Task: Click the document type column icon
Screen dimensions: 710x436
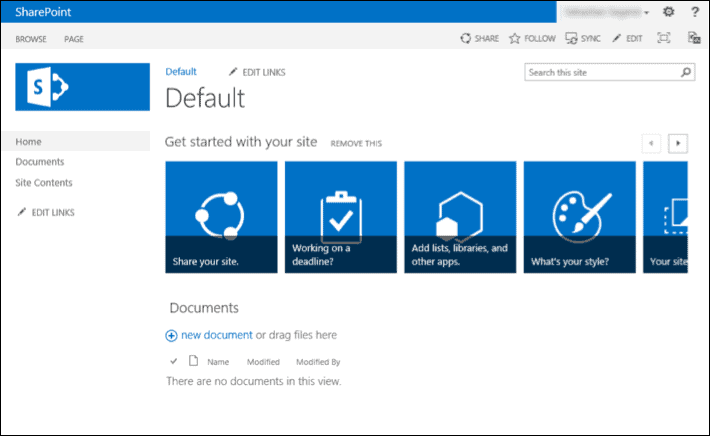Action: tap(193, 361)
